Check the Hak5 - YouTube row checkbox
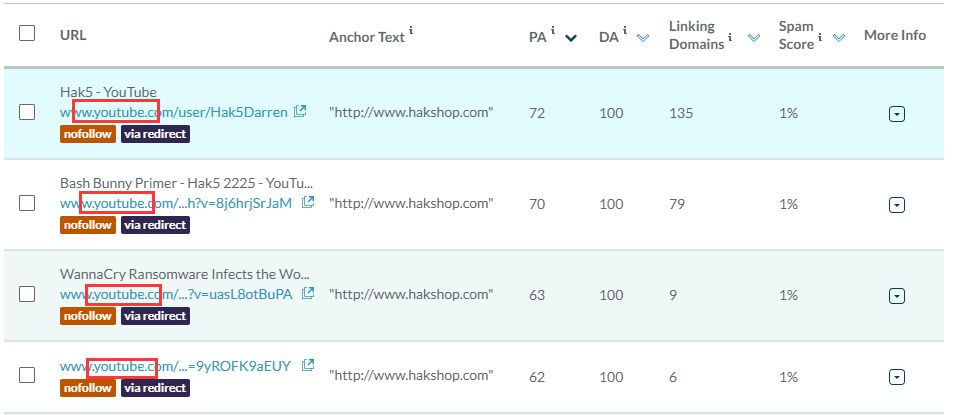Viewport: 955px width, 415px height. (27, 112)
